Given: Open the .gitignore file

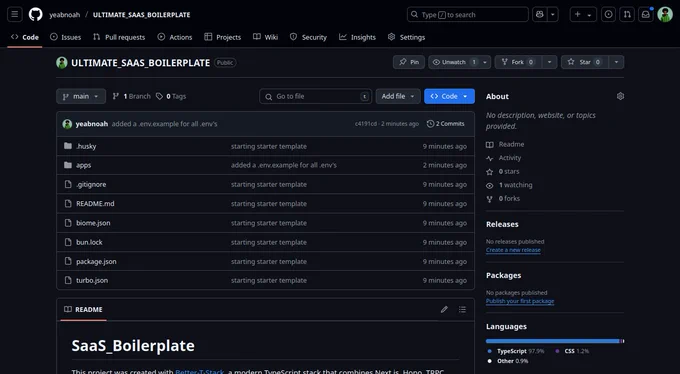Looking at the screenshot, I should coord(91,184).
